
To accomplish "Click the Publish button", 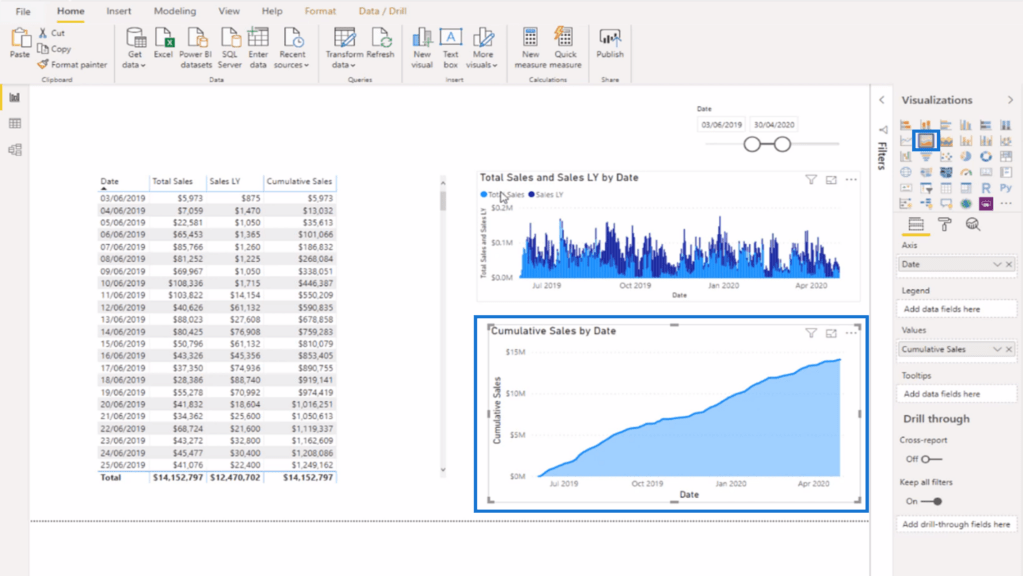I will [x=610, y=44].
